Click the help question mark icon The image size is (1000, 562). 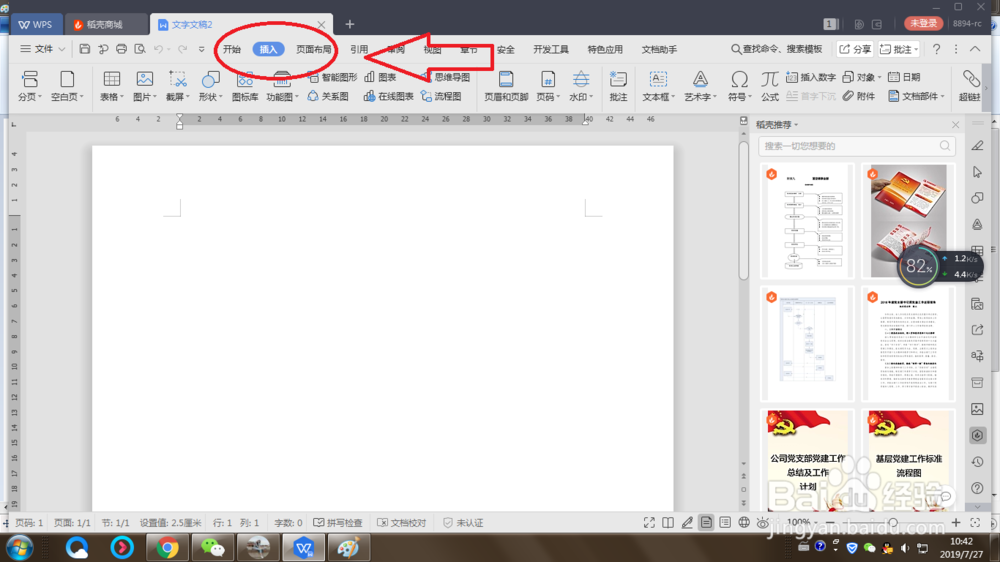point(936,49)
